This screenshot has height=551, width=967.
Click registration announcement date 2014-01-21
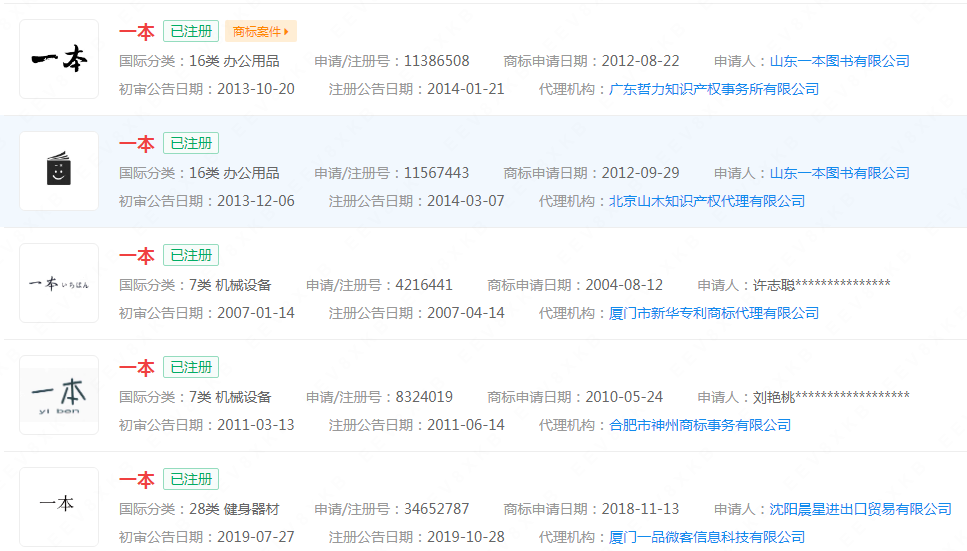tap(466, 89)
